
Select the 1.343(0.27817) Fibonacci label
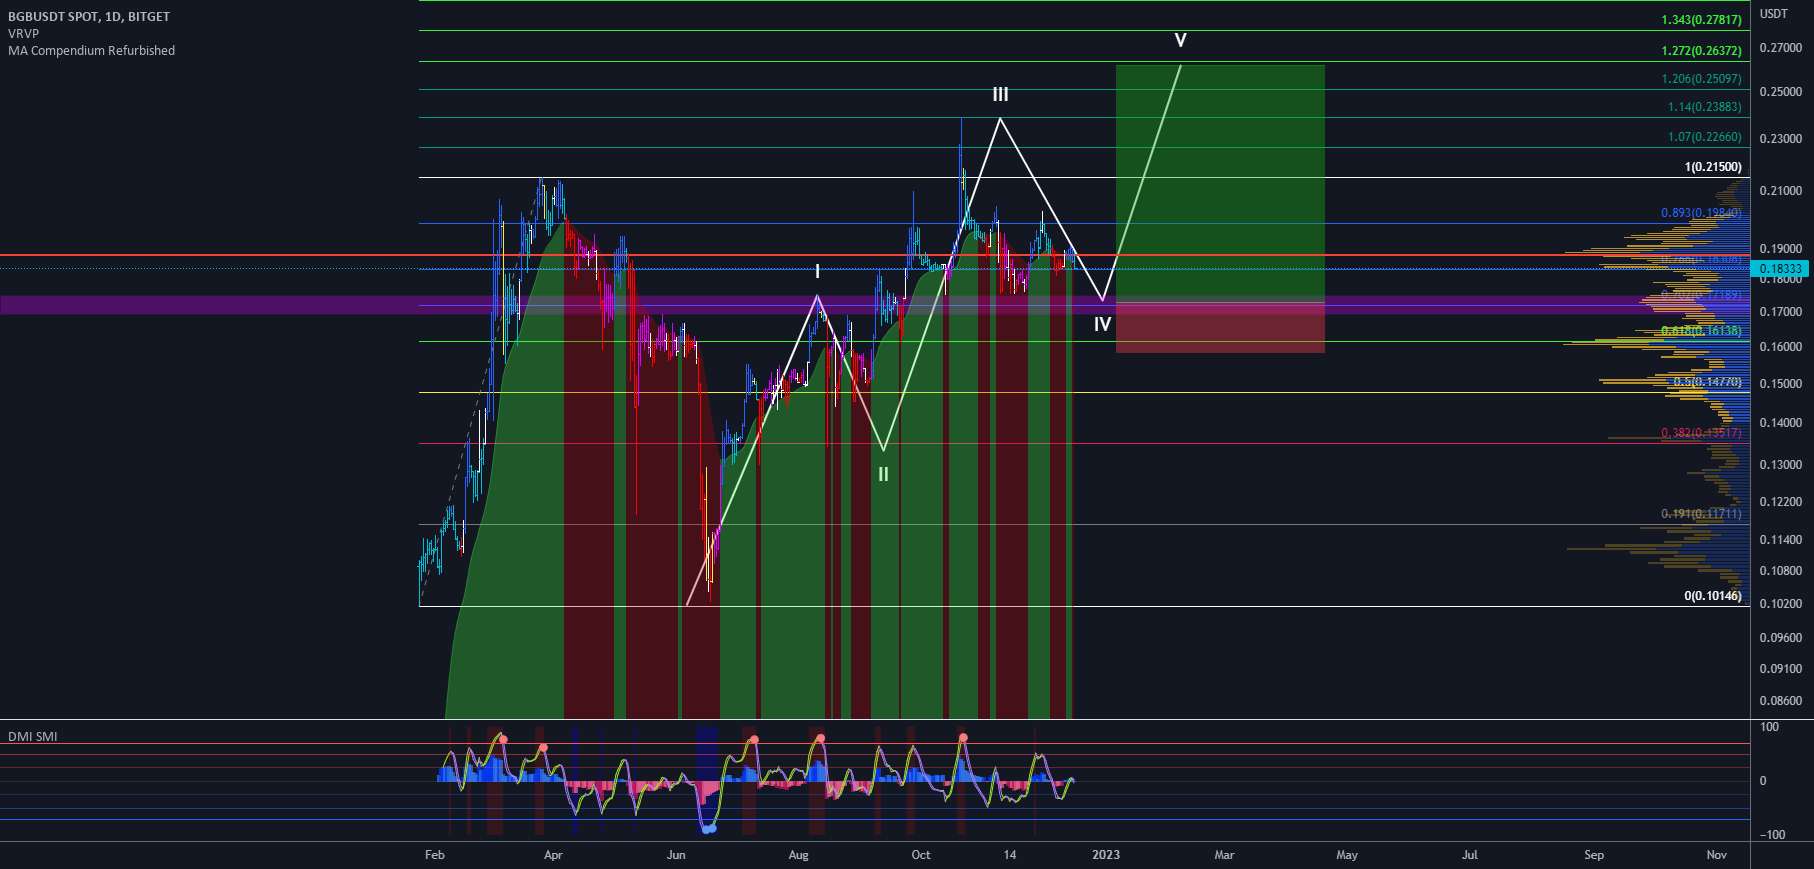click(1701, 20)
